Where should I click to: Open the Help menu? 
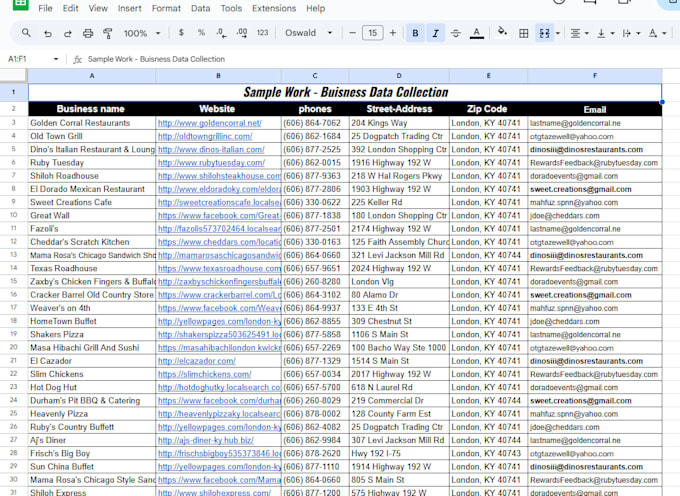coord(315,8)
